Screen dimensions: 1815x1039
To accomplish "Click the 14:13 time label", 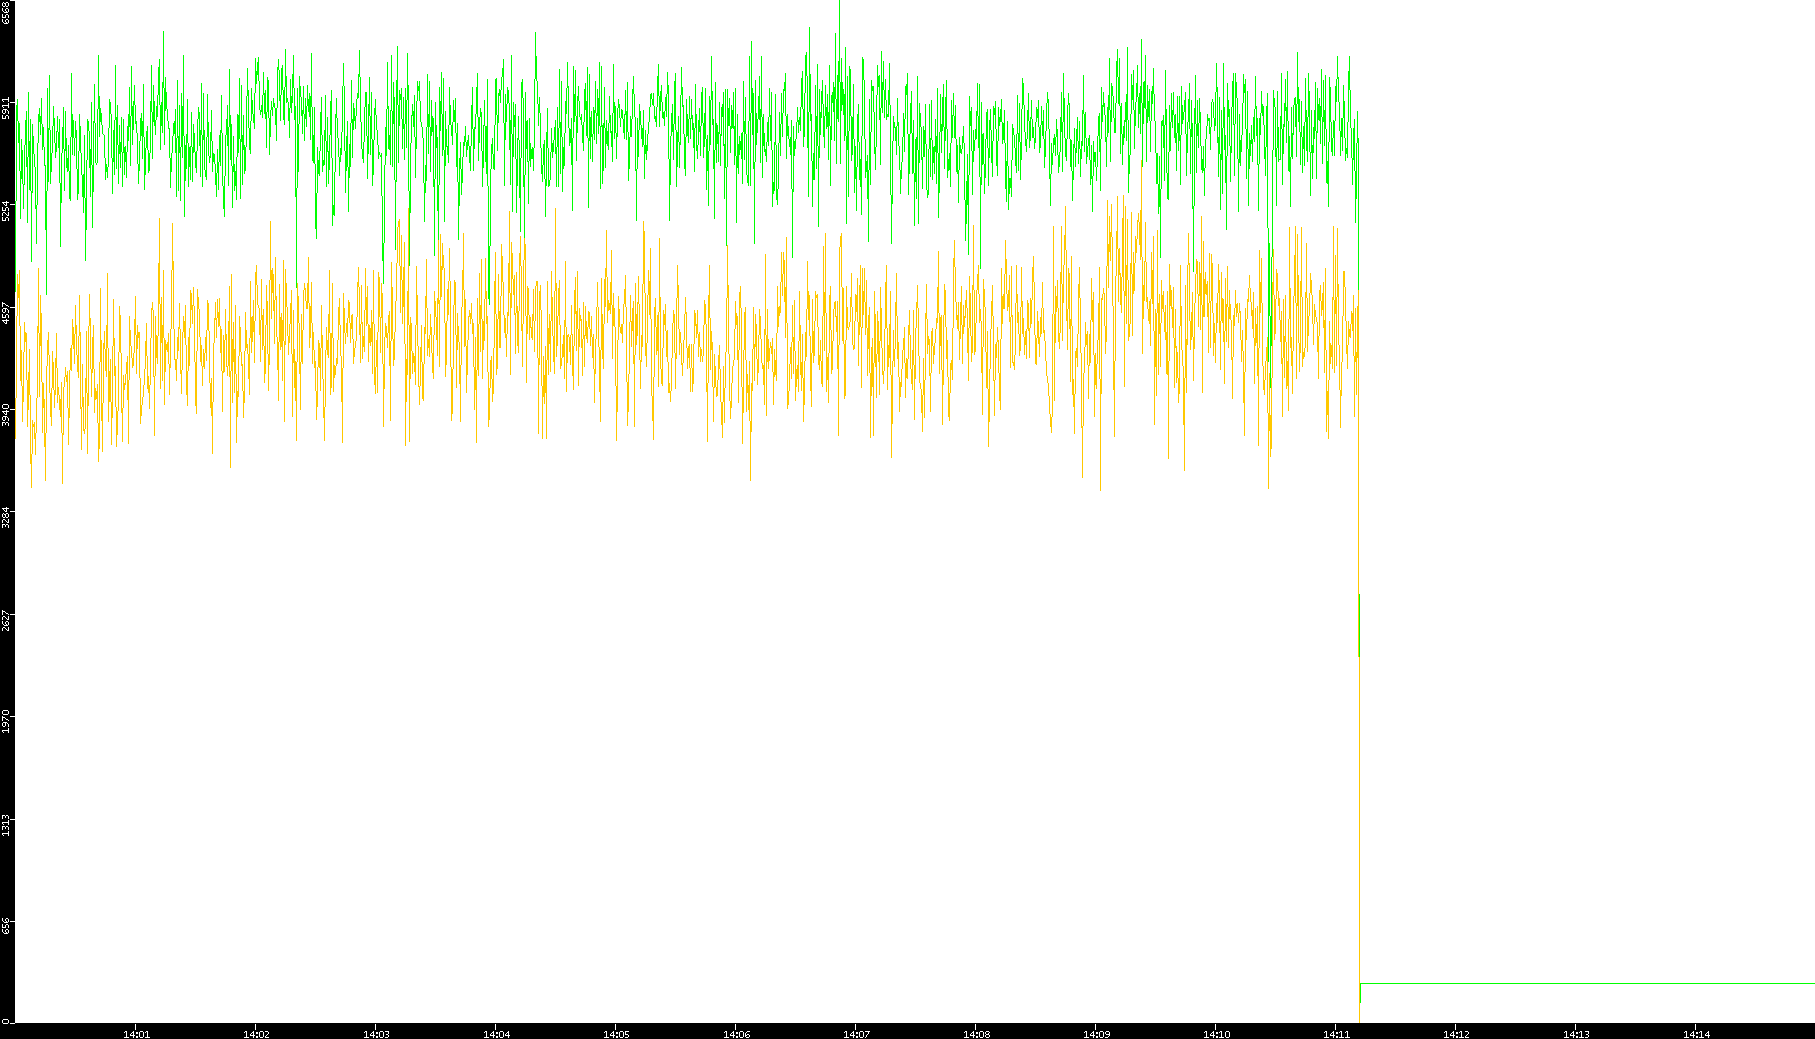I will point(1576,1033).
